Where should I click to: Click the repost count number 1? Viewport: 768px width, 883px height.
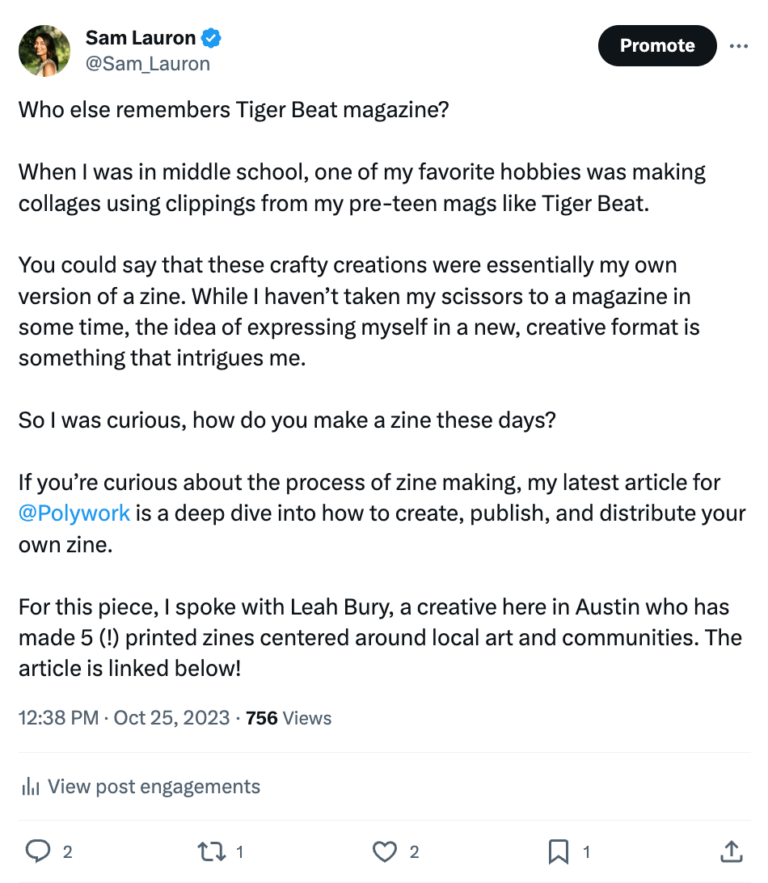coord(242,852)
